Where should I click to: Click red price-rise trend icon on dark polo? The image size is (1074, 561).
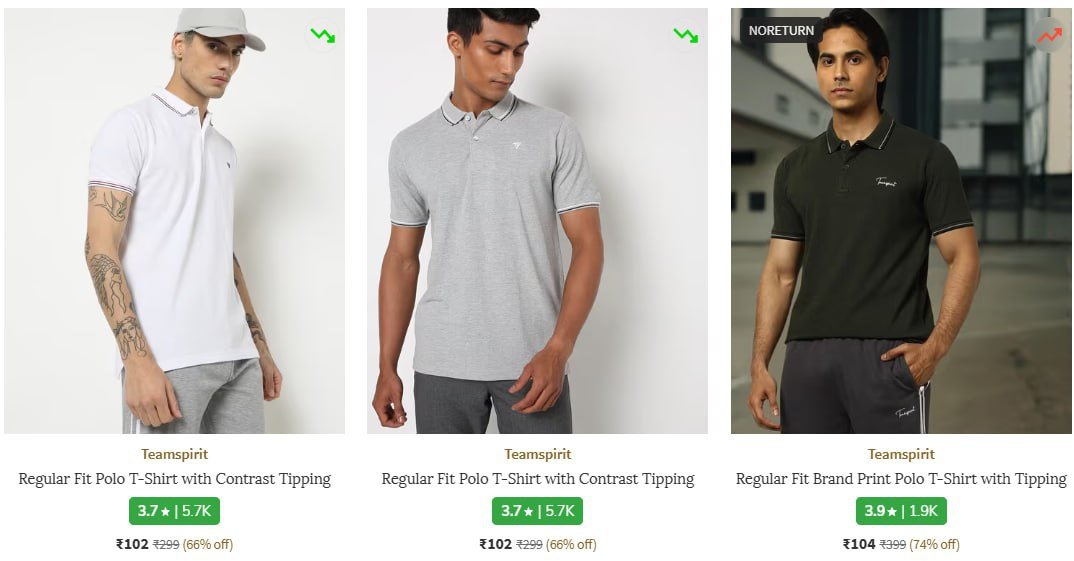[1048, 36]
